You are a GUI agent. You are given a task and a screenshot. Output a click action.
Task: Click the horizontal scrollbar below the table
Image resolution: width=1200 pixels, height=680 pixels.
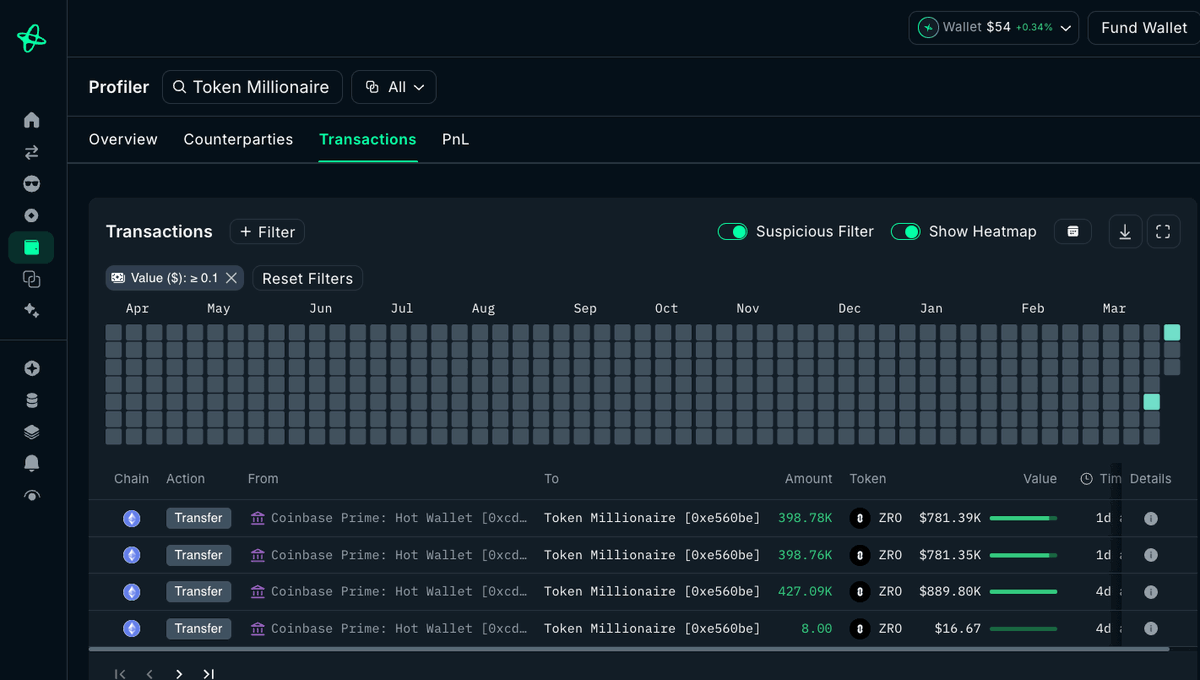[629, 649]
